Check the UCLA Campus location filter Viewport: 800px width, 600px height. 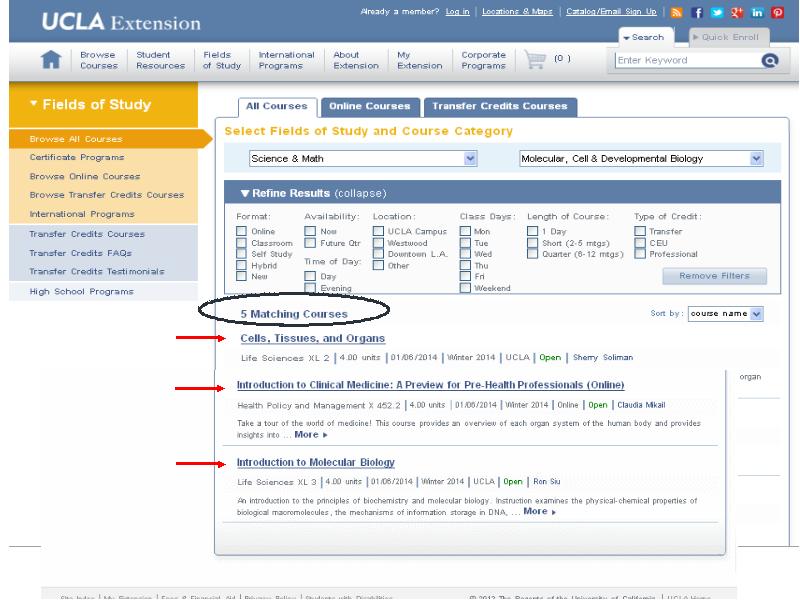[x=379, y=231]
